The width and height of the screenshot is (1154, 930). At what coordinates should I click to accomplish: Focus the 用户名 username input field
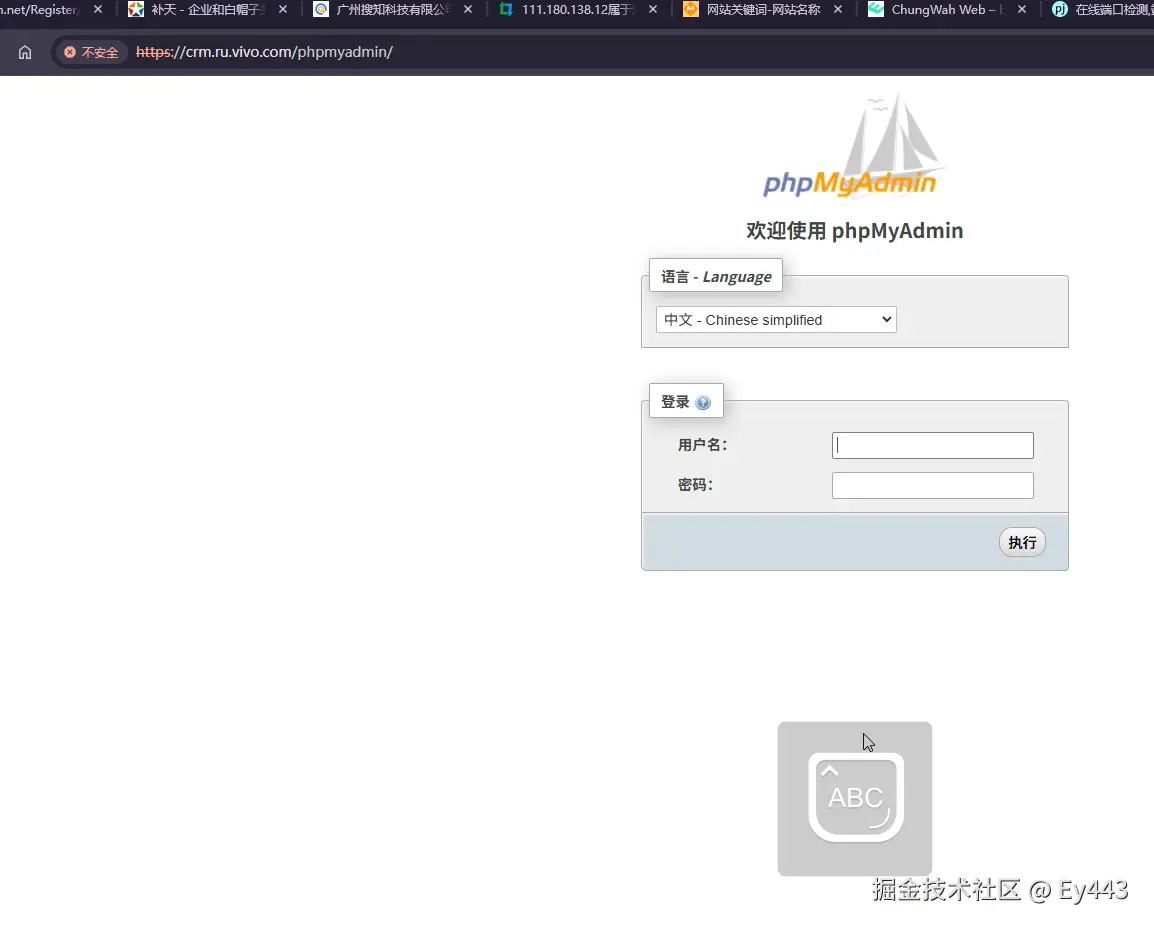click(932, 445)
